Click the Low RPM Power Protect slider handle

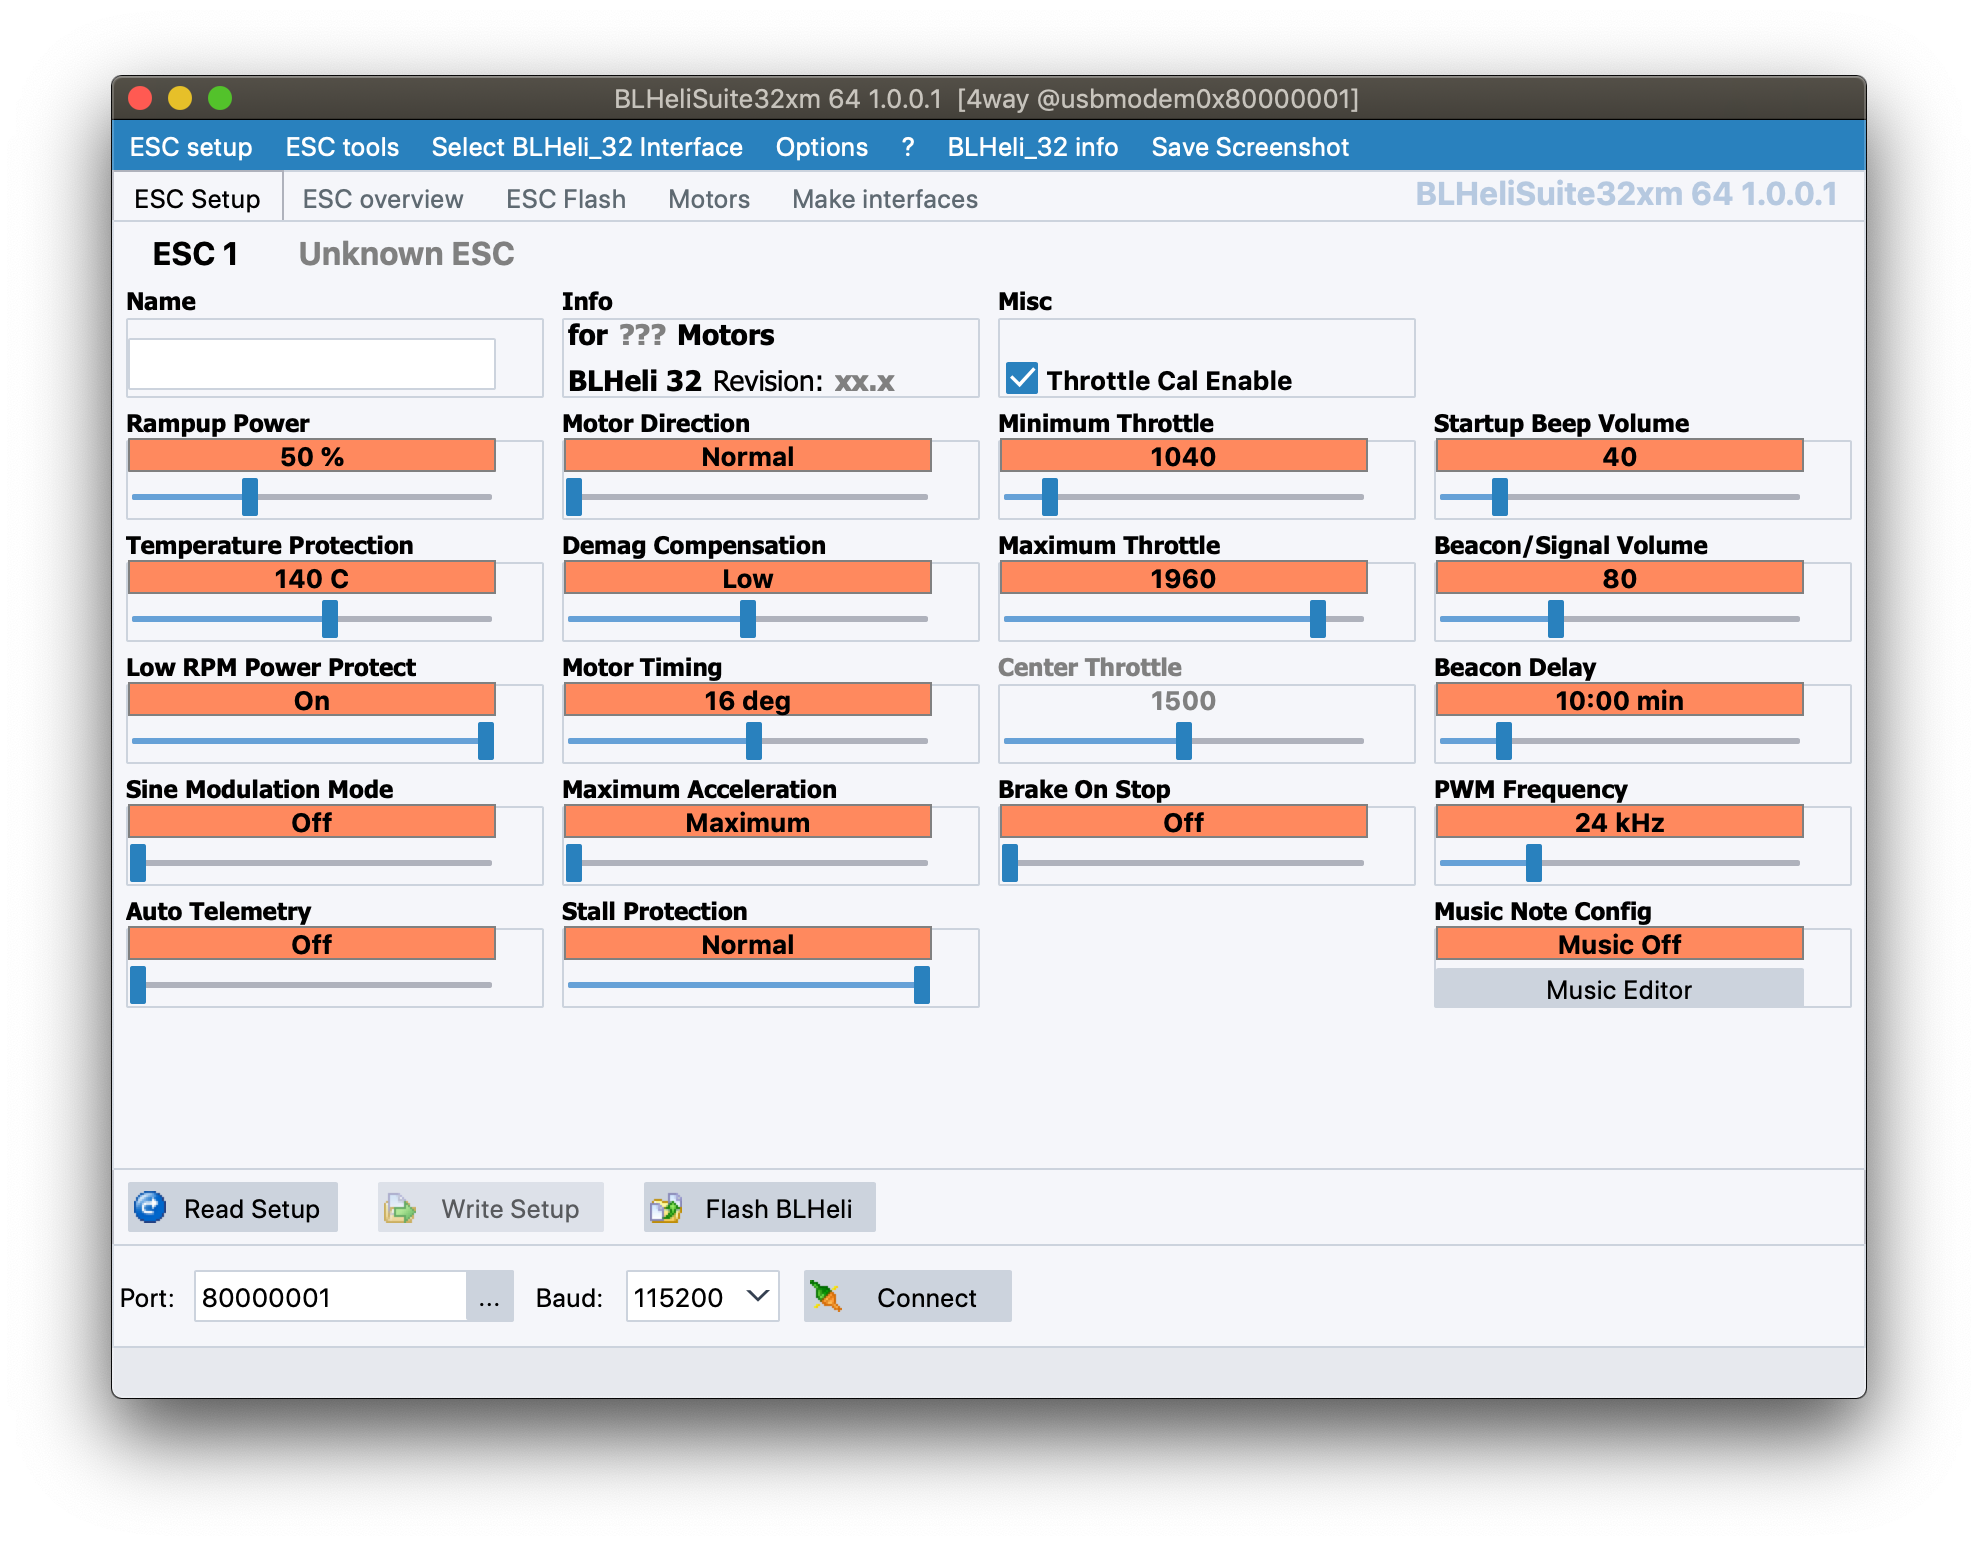[x=486, y=740]
